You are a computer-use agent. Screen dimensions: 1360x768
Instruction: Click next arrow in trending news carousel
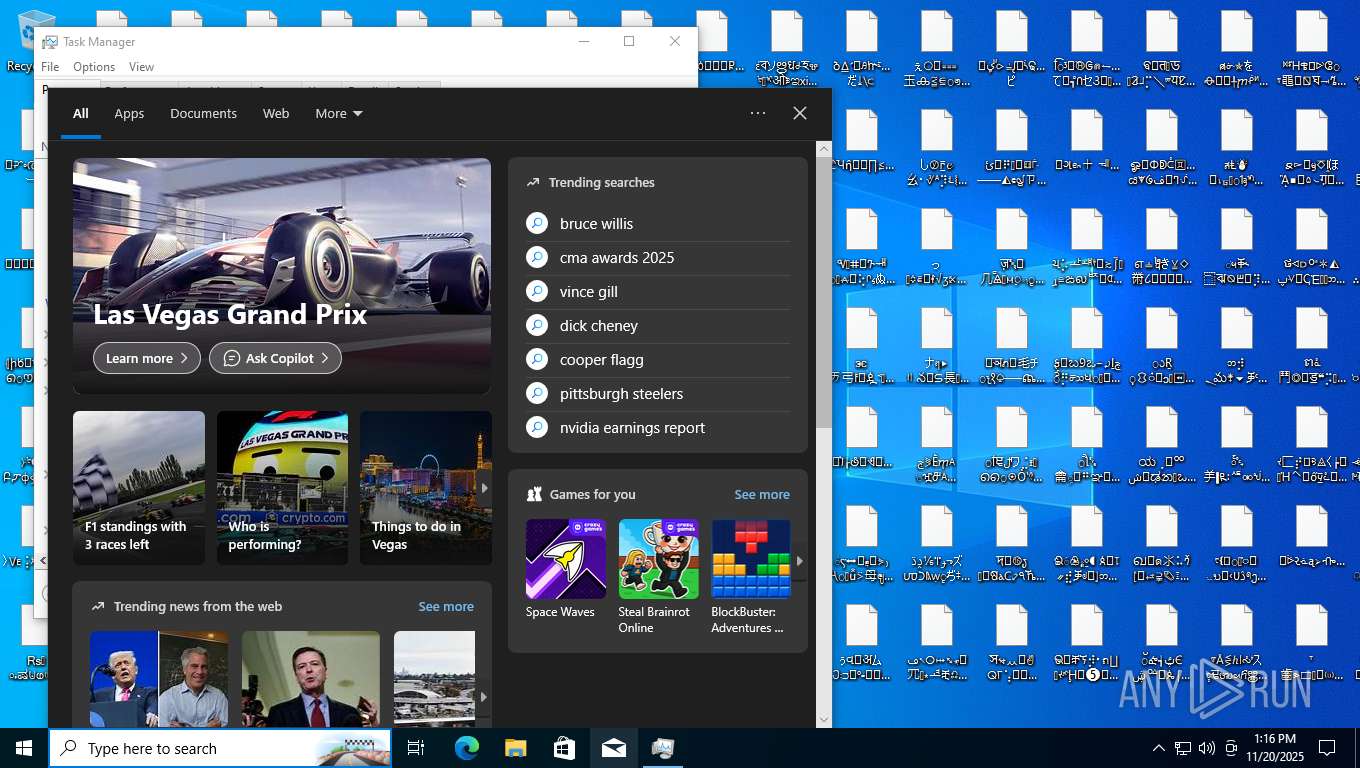[485, 697]
